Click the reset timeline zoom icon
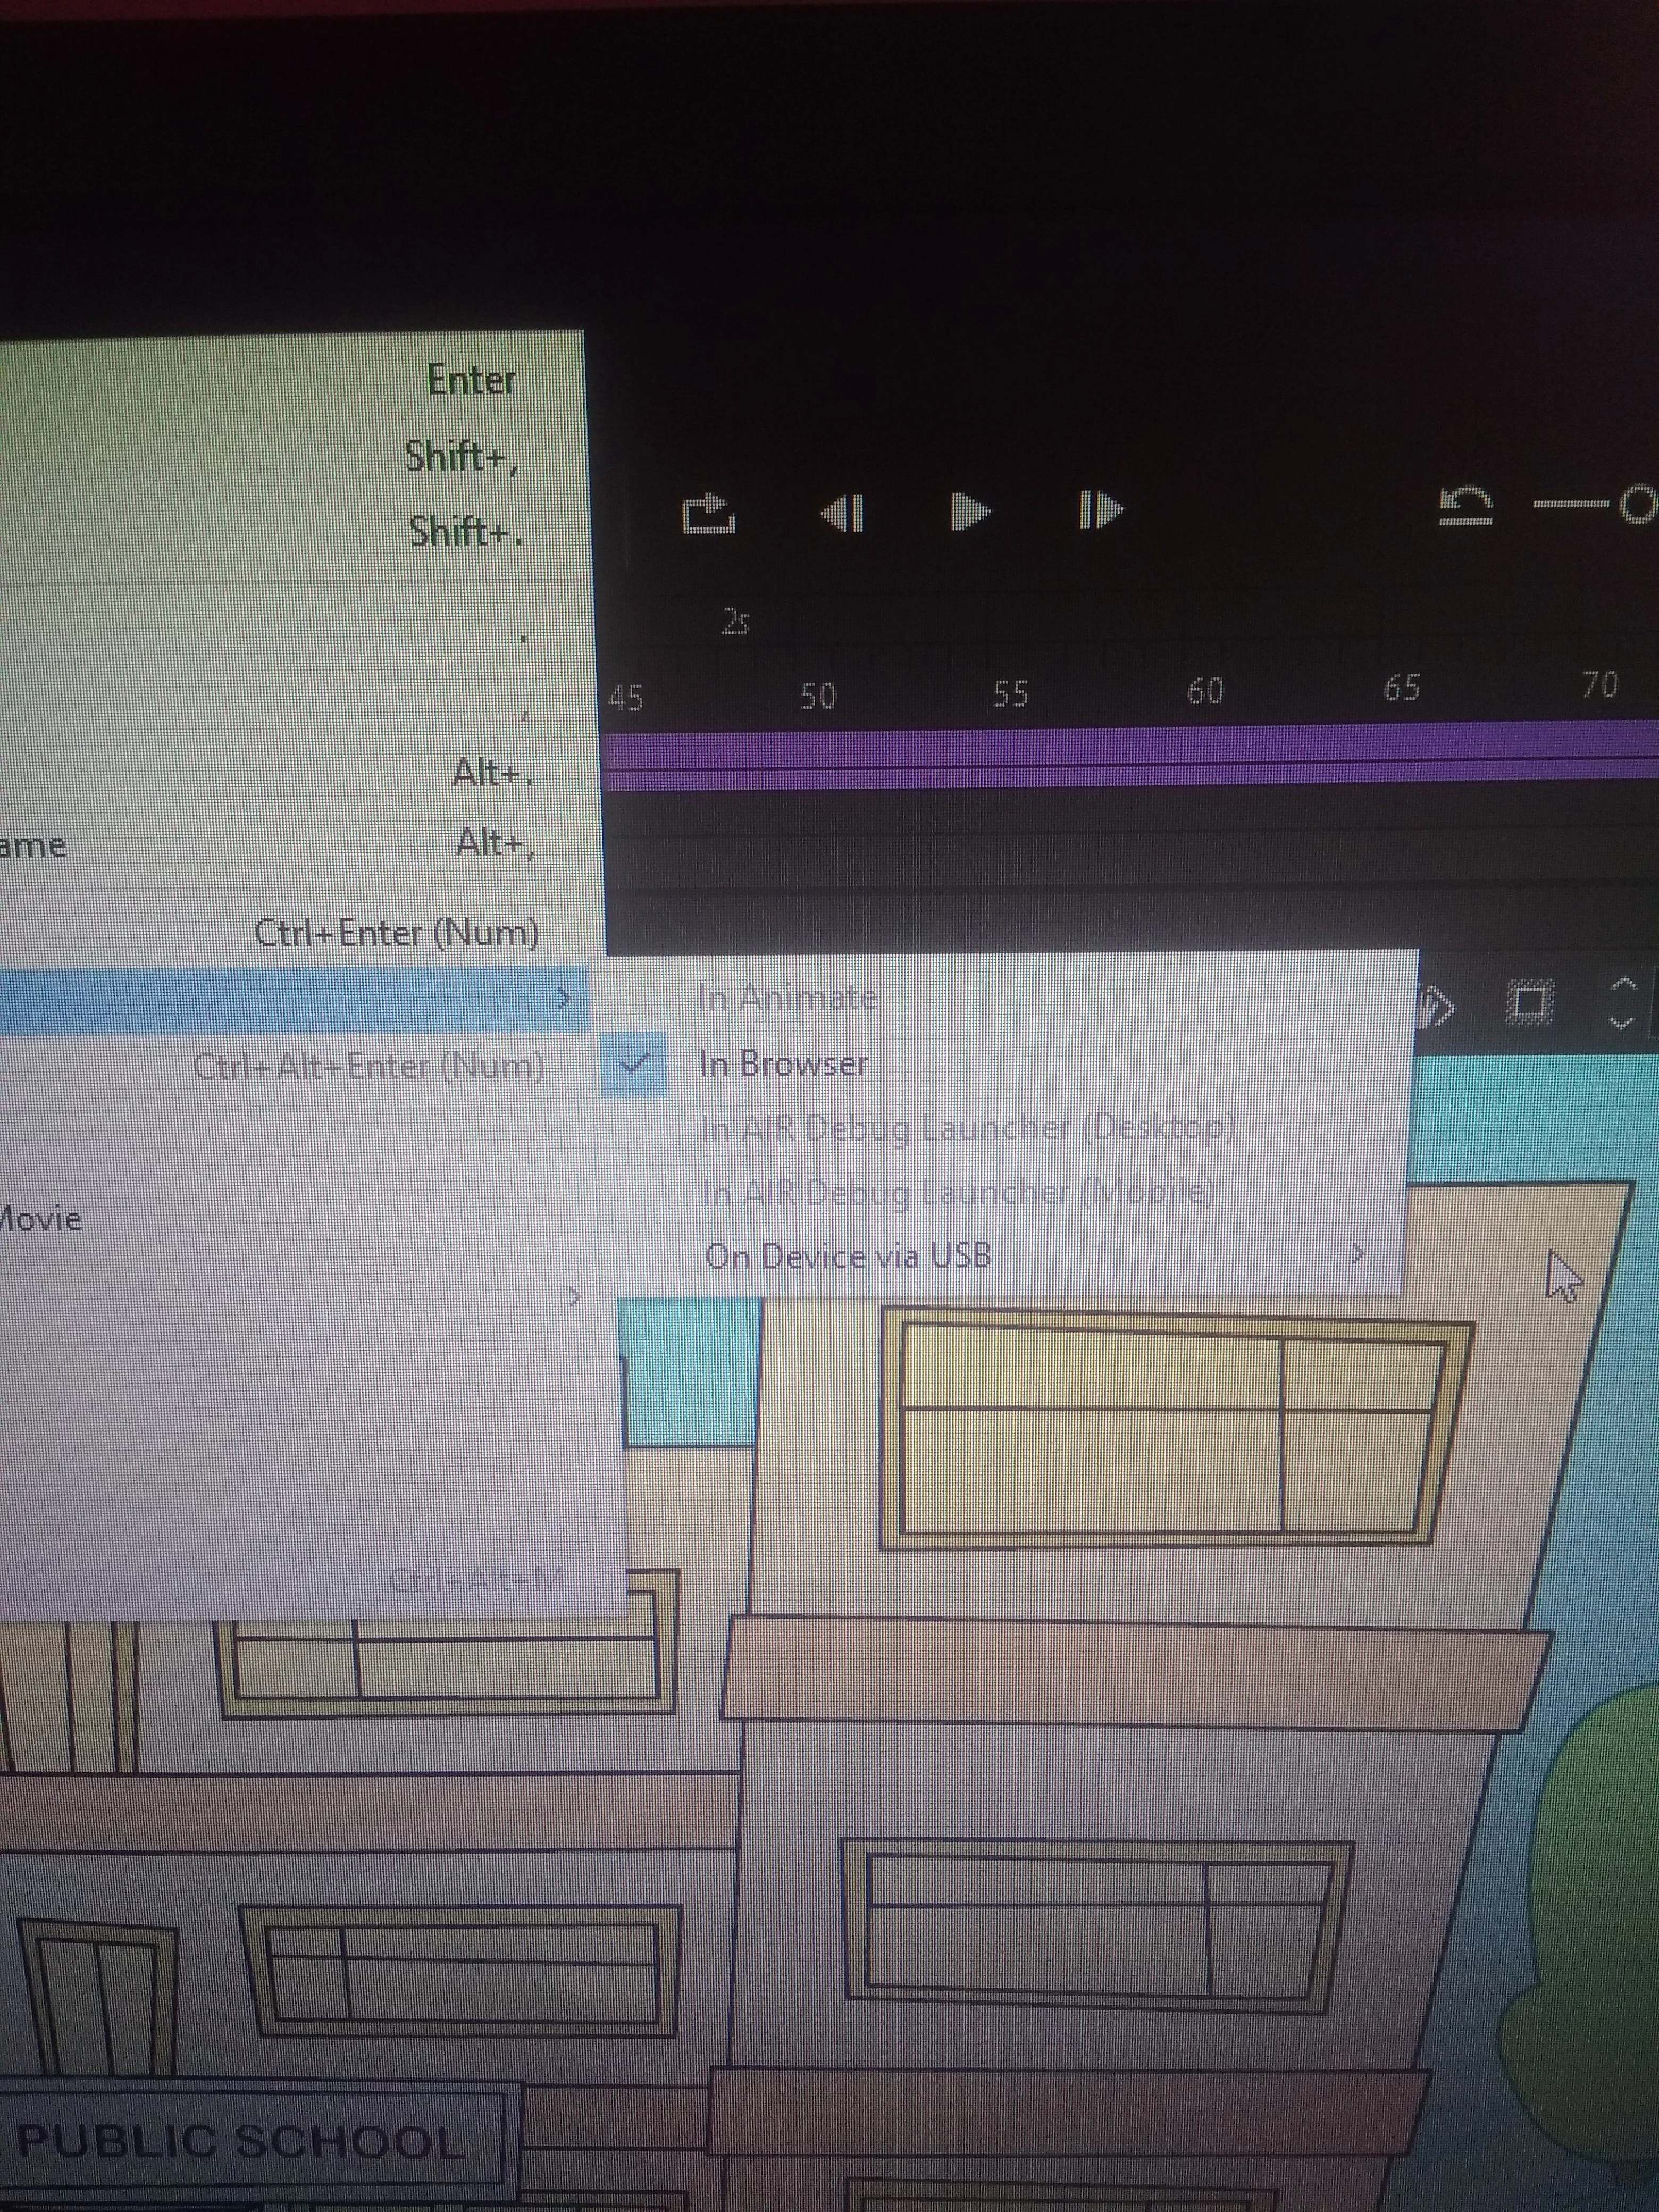Screen dimensions: 1659x2212 pos(1466,505)
